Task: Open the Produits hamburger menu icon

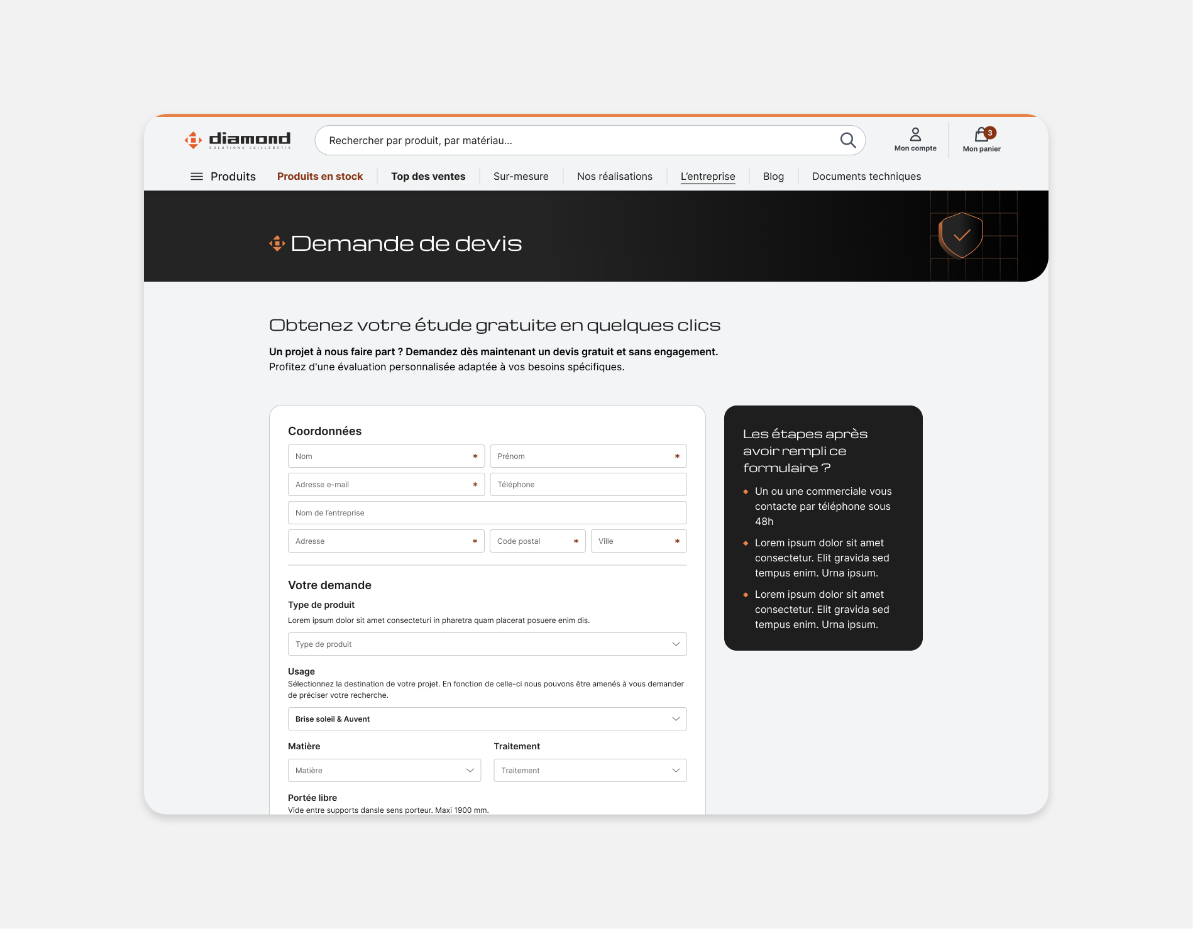Action: (x=196, y=177)
